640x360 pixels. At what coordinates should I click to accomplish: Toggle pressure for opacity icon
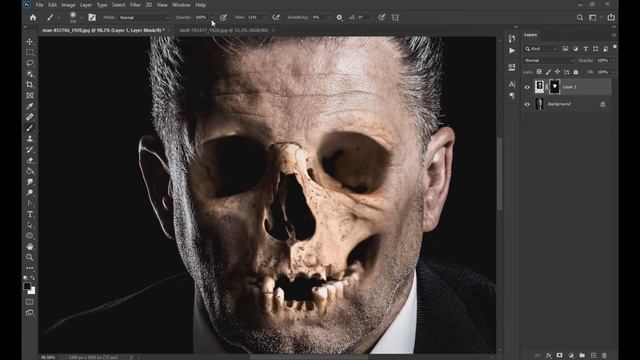223,18
